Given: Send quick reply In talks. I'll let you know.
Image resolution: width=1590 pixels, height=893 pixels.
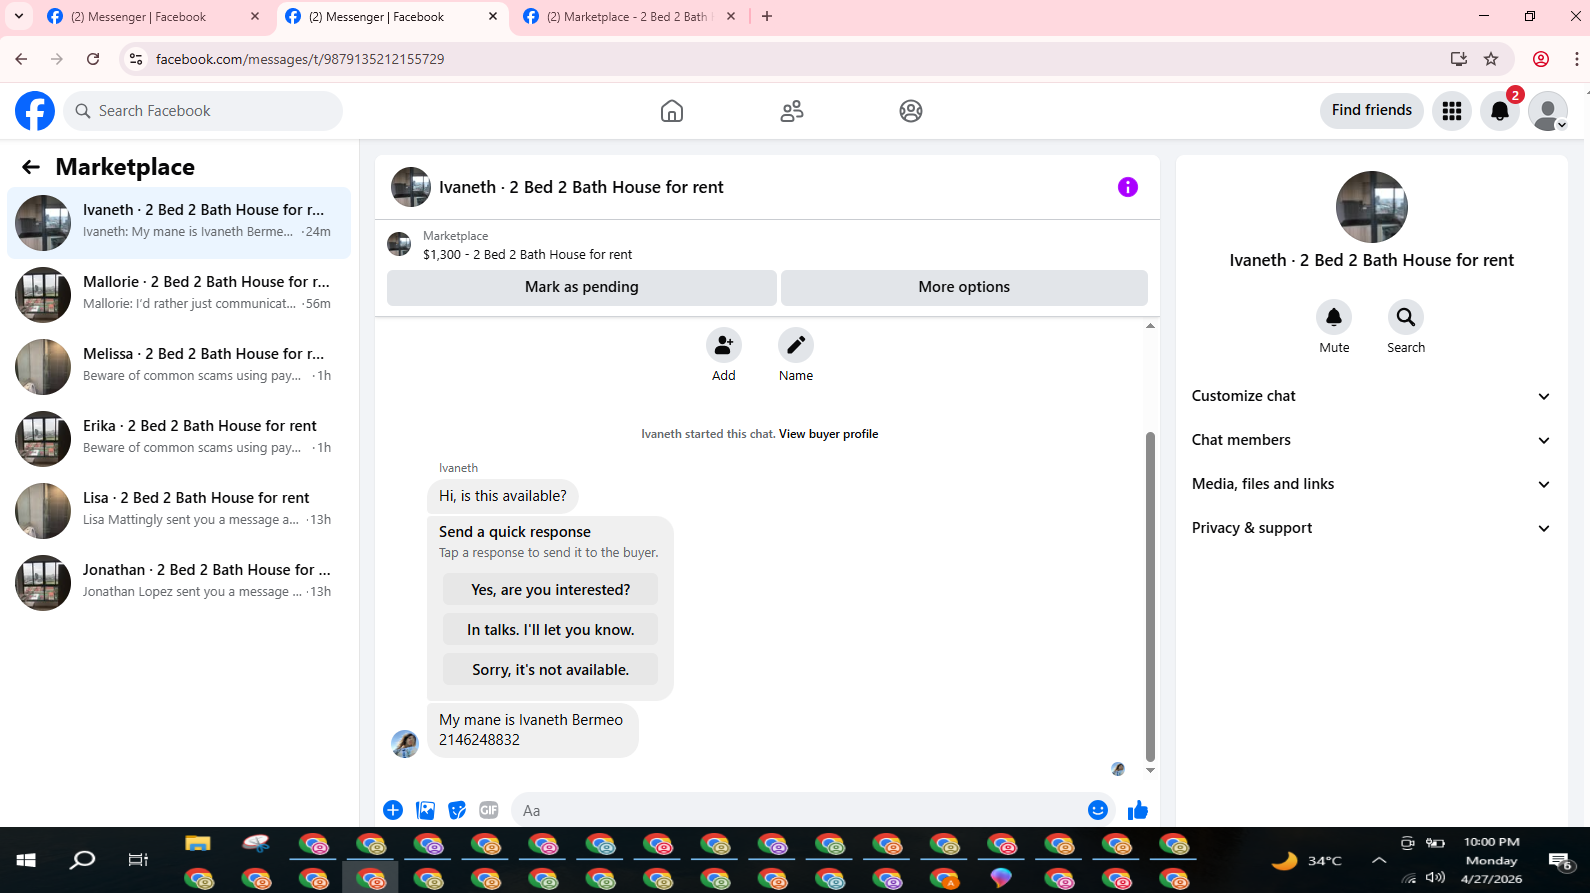Looking at the screenshot, I should click(551, 630).
